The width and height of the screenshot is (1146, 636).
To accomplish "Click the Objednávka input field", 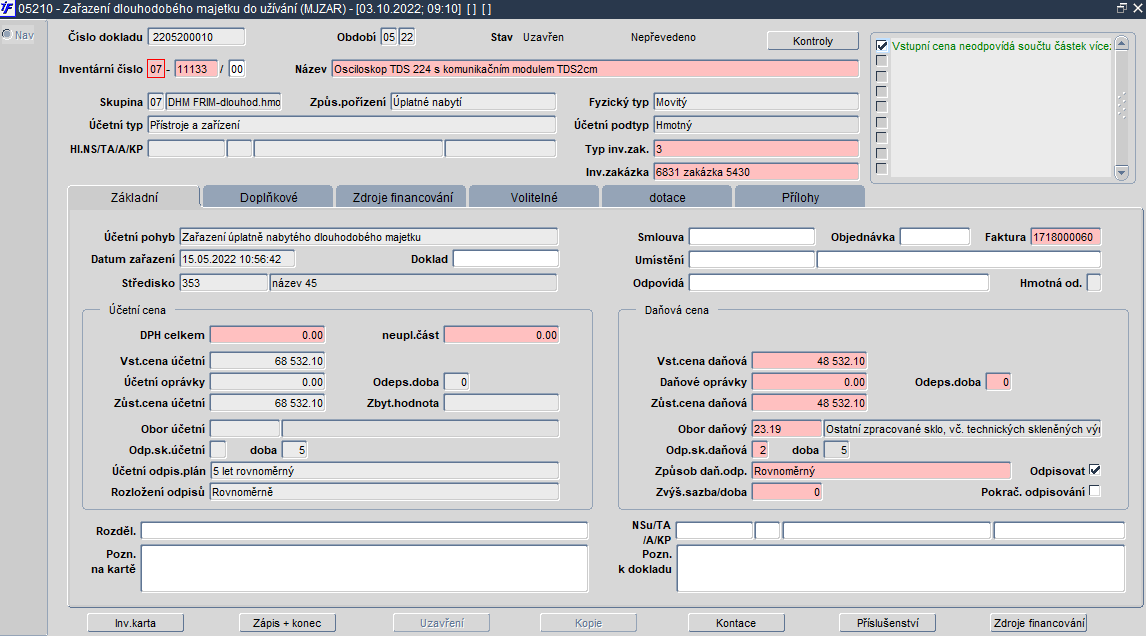I will coord(935,237).
